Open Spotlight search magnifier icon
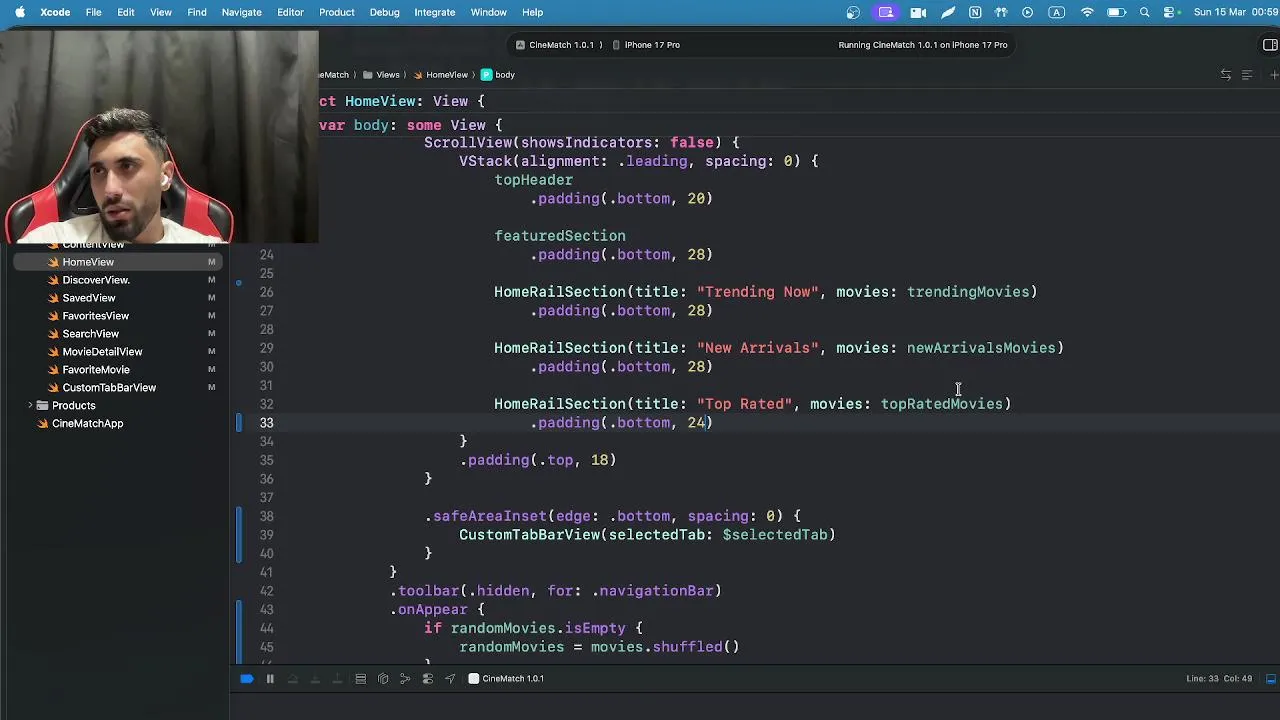The image size is (1280, 720). (x=1145, y=12)
